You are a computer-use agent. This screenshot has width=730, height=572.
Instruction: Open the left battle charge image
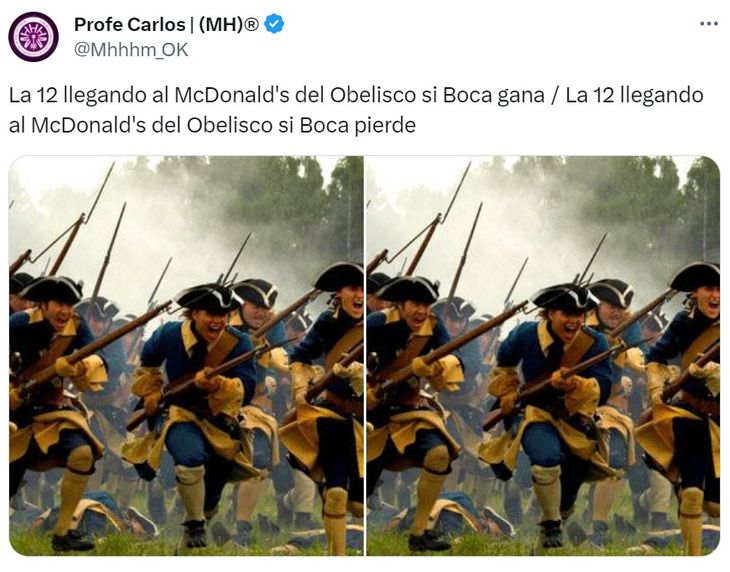(186, 356)
